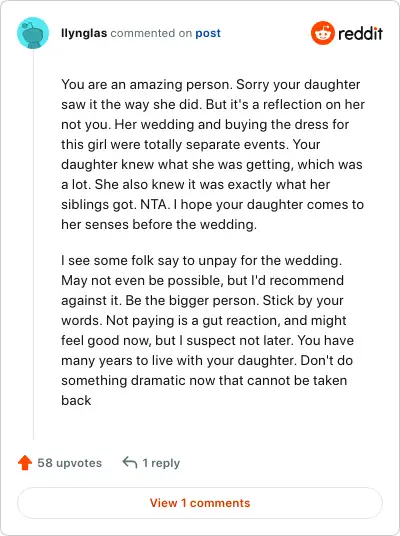Click the orange Reddit Snoo logo
The width and height of the screenshot is (400, 536).
322,33
